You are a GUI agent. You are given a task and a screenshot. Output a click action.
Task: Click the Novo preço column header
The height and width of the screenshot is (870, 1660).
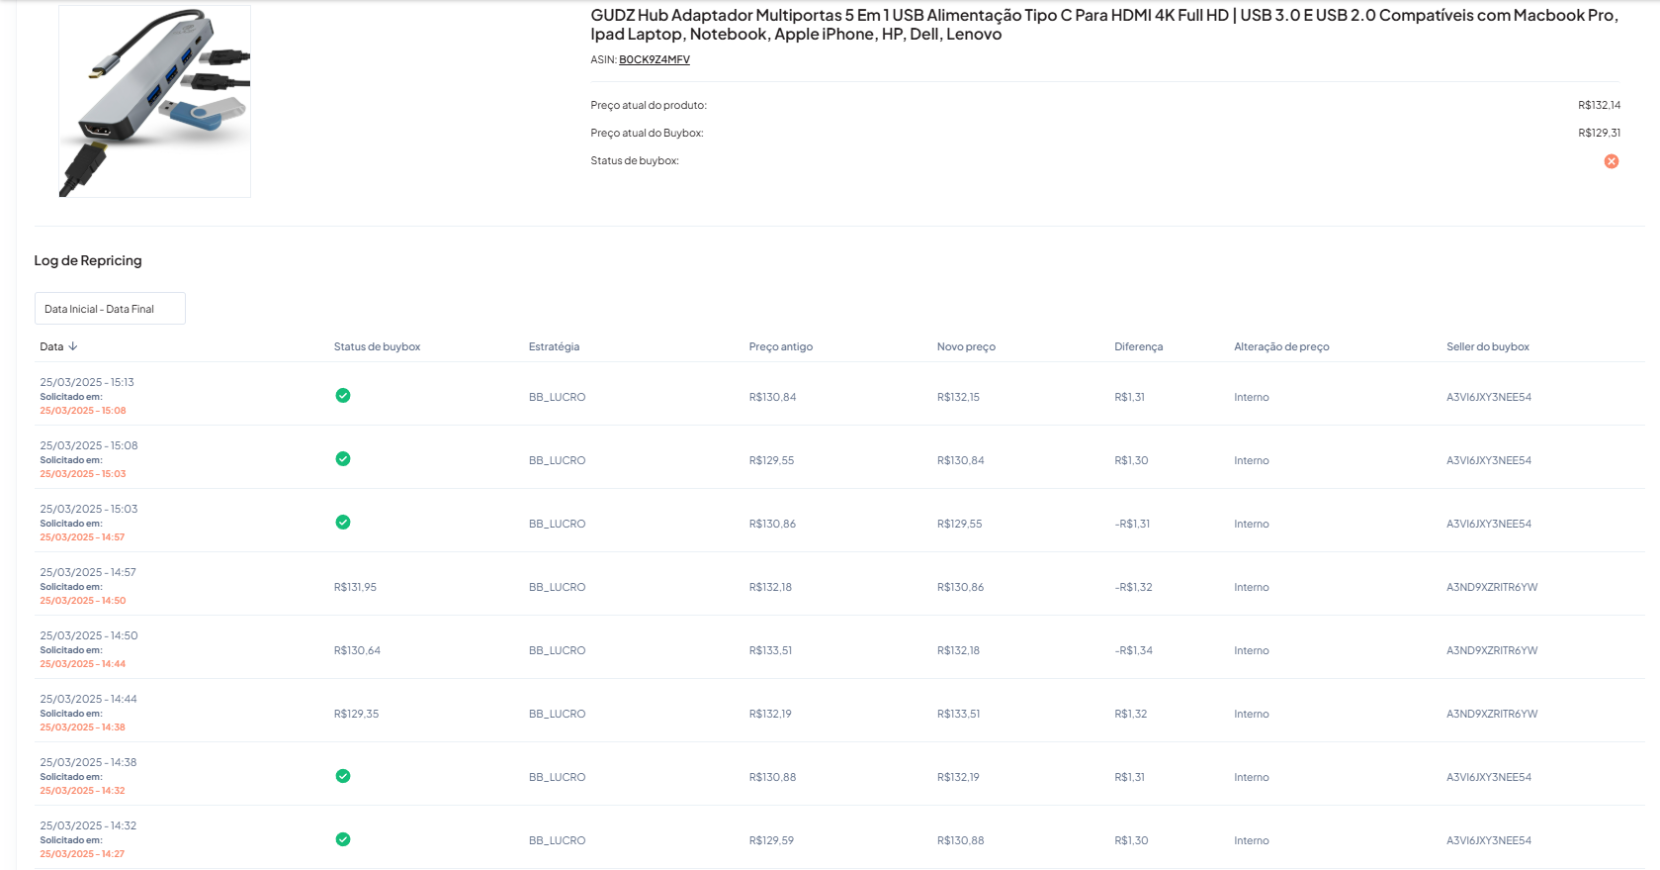[966, 347]
